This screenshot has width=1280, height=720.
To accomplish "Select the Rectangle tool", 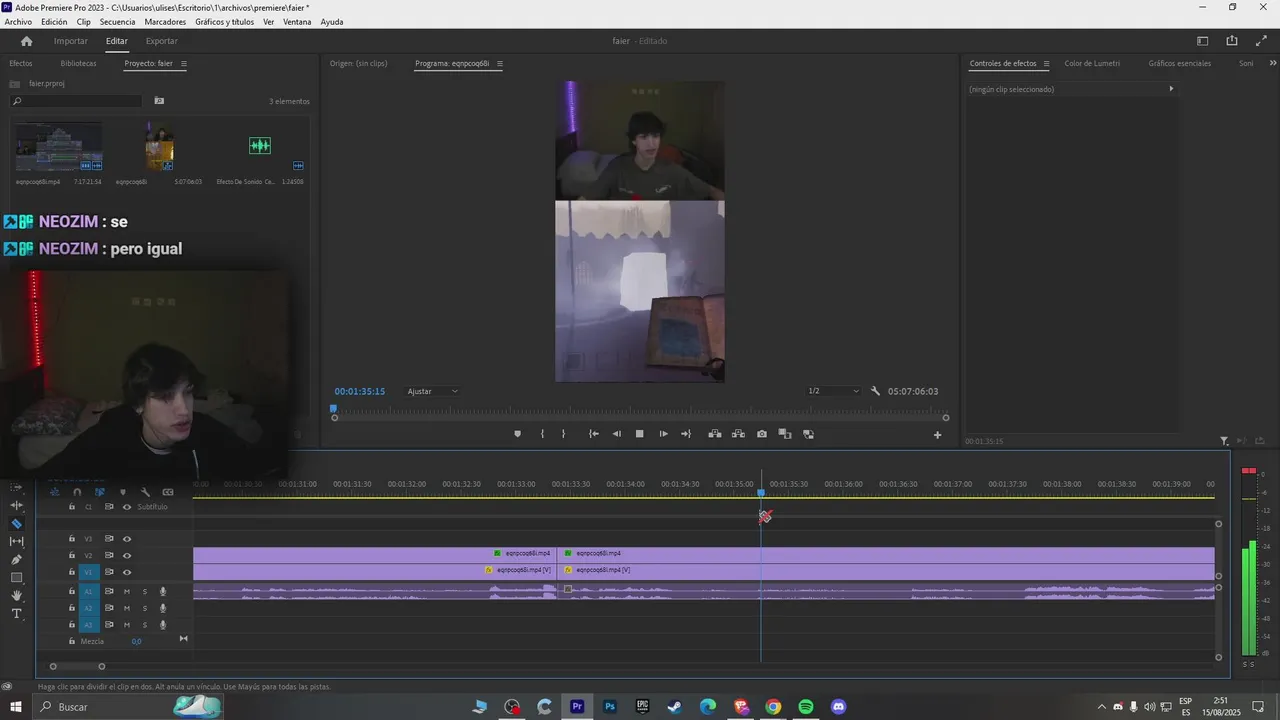I will (x=16, y=577).
